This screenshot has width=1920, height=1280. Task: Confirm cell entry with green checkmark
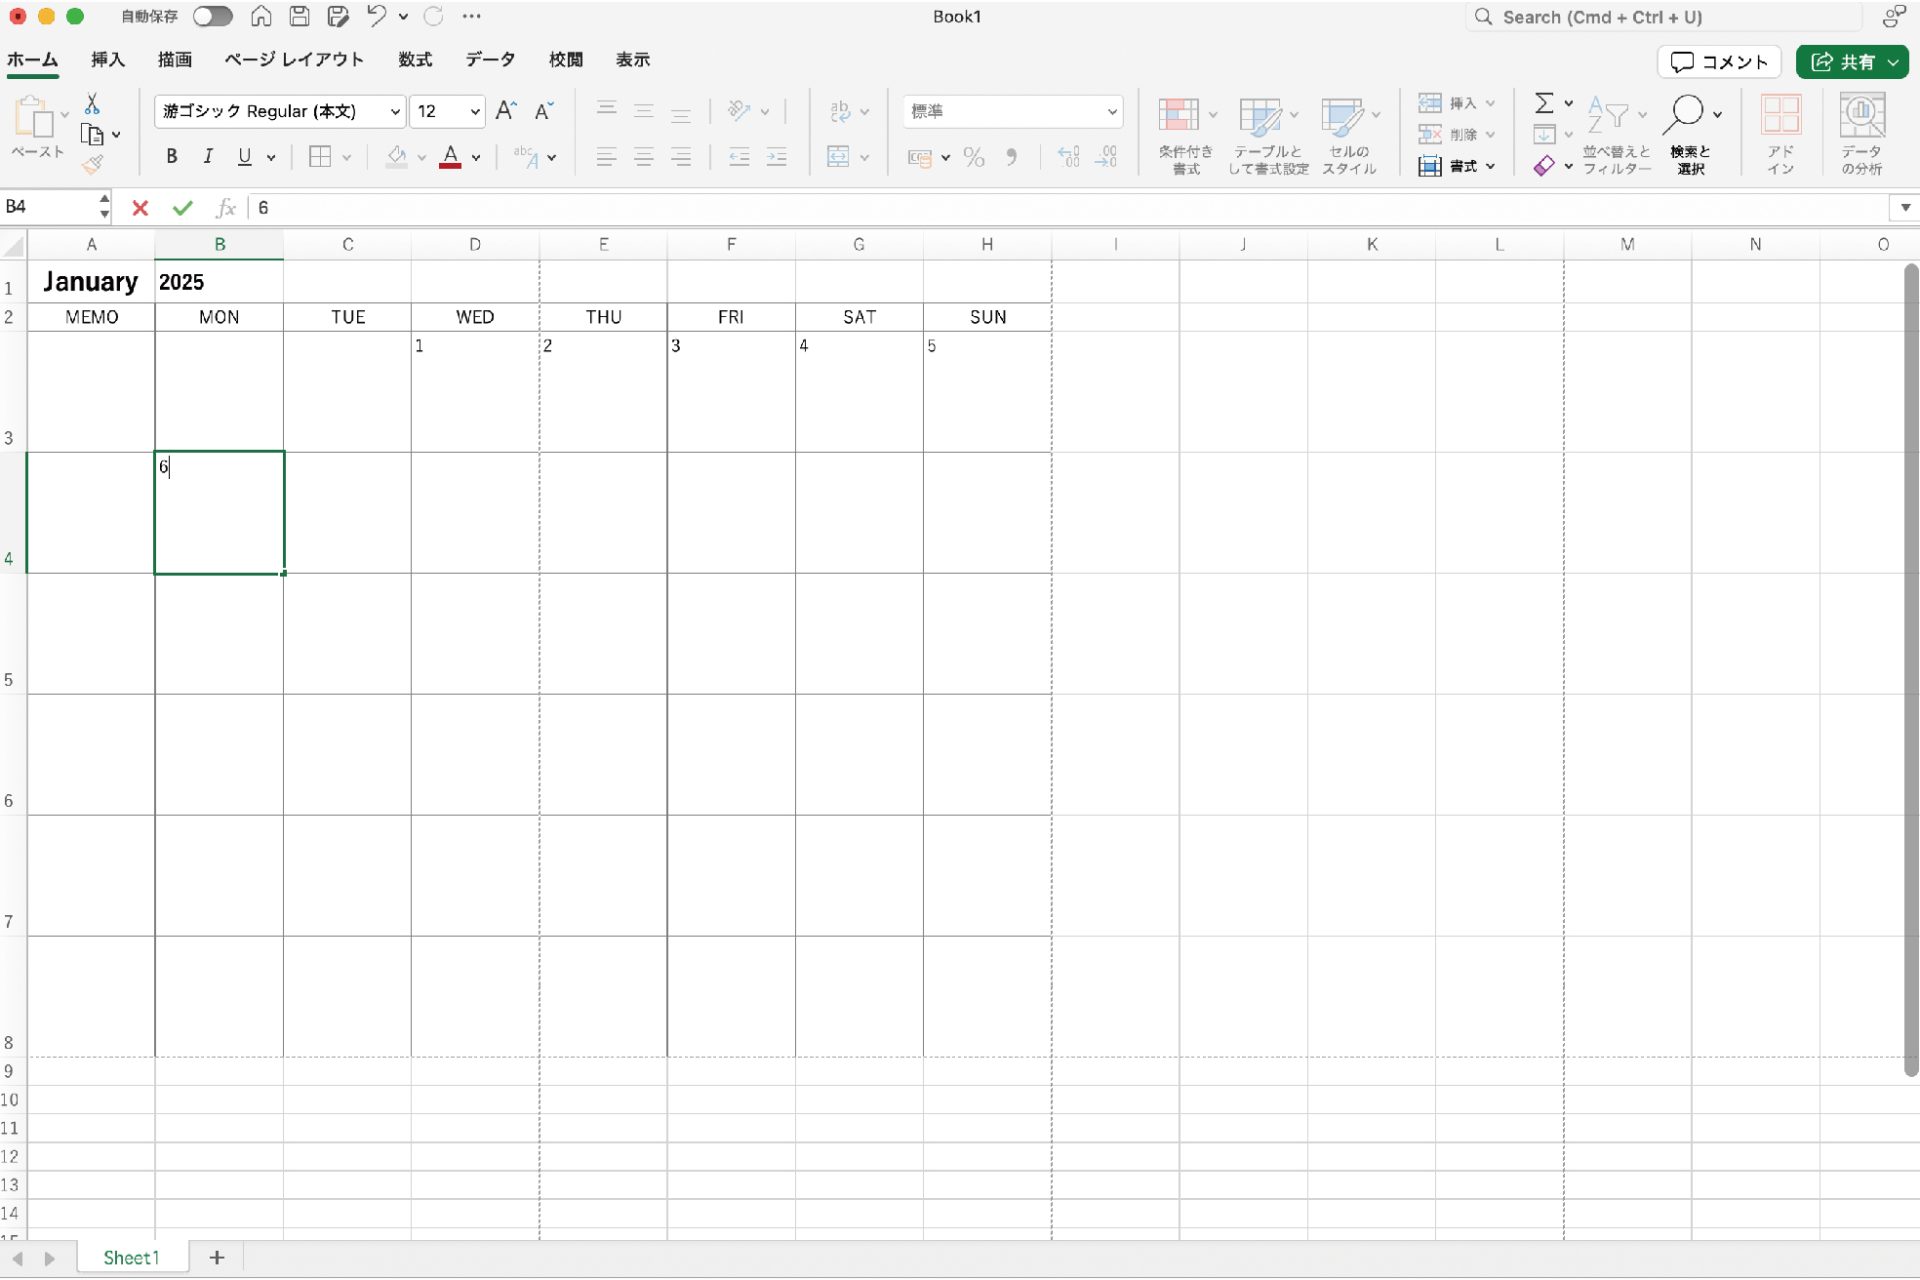182,208
